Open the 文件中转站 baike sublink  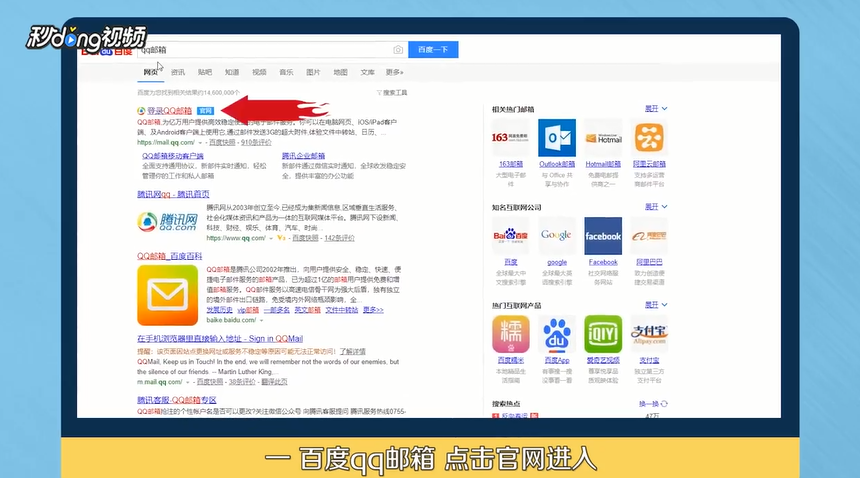click(x=342, y=310)
